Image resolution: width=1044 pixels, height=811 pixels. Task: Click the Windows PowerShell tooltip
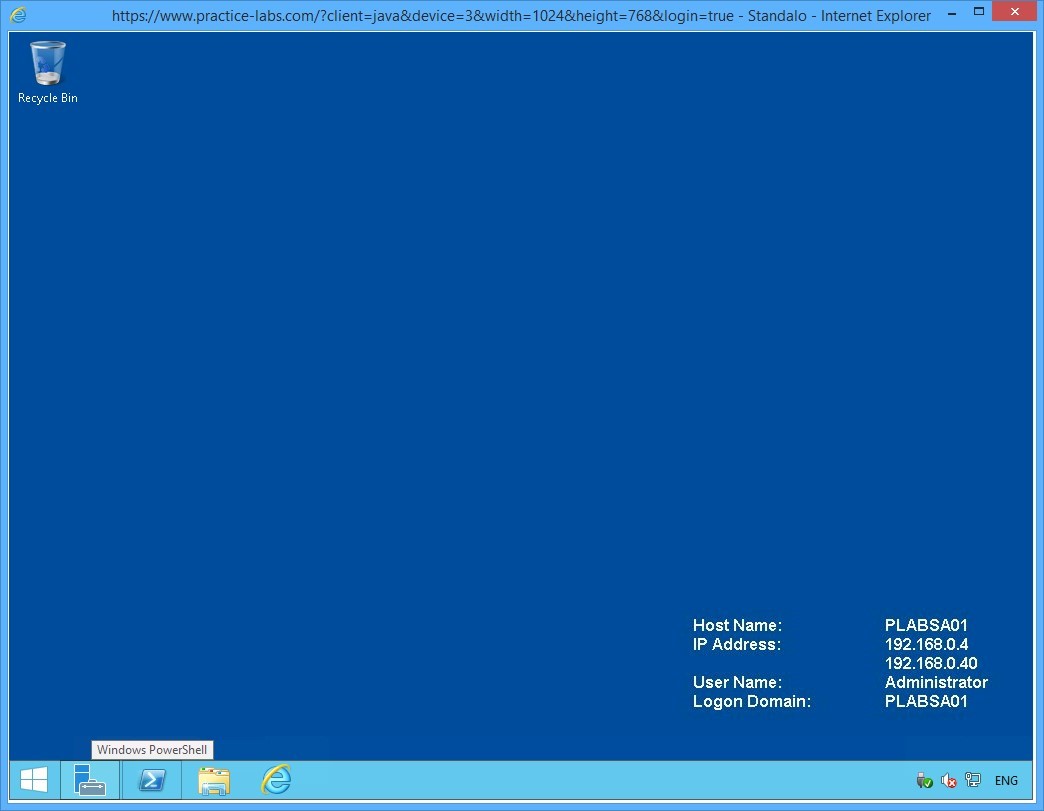[152, 750]
